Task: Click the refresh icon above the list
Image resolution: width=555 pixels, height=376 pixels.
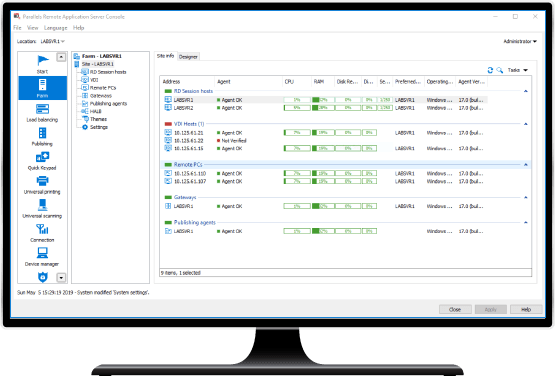Action: 490,70
